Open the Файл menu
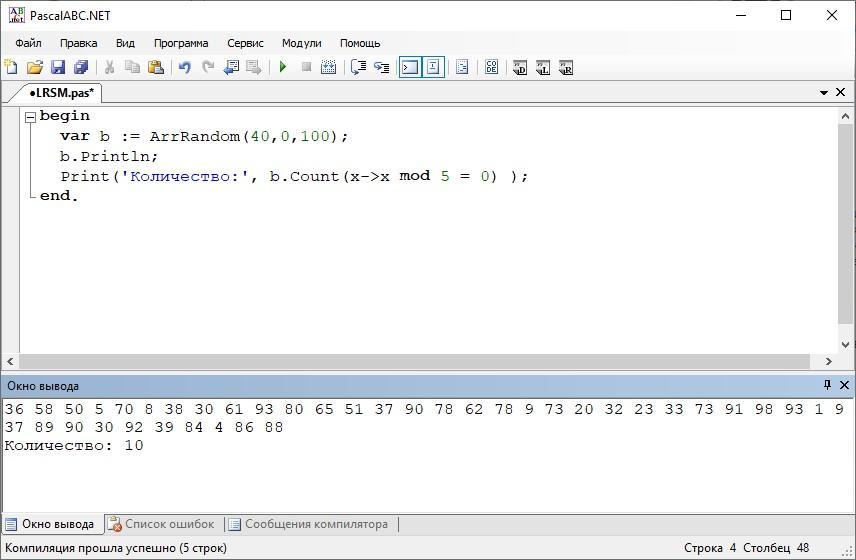 point(28,43)
